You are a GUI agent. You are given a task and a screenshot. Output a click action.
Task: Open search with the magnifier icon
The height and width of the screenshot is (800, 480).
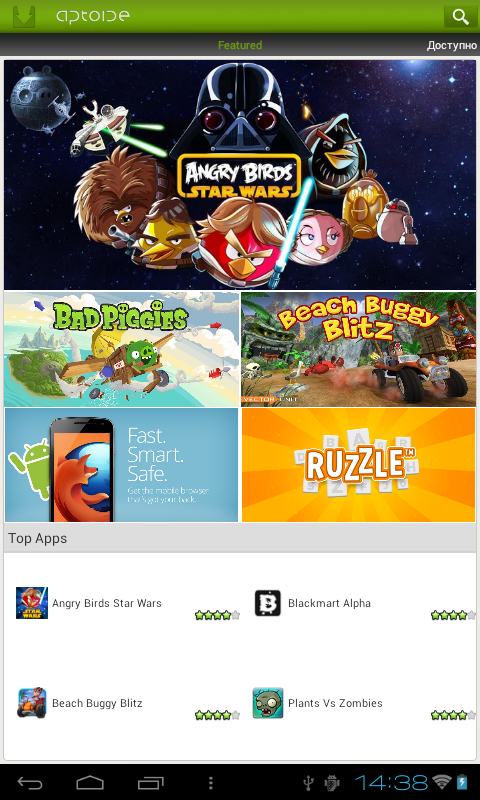coord(460,17)
